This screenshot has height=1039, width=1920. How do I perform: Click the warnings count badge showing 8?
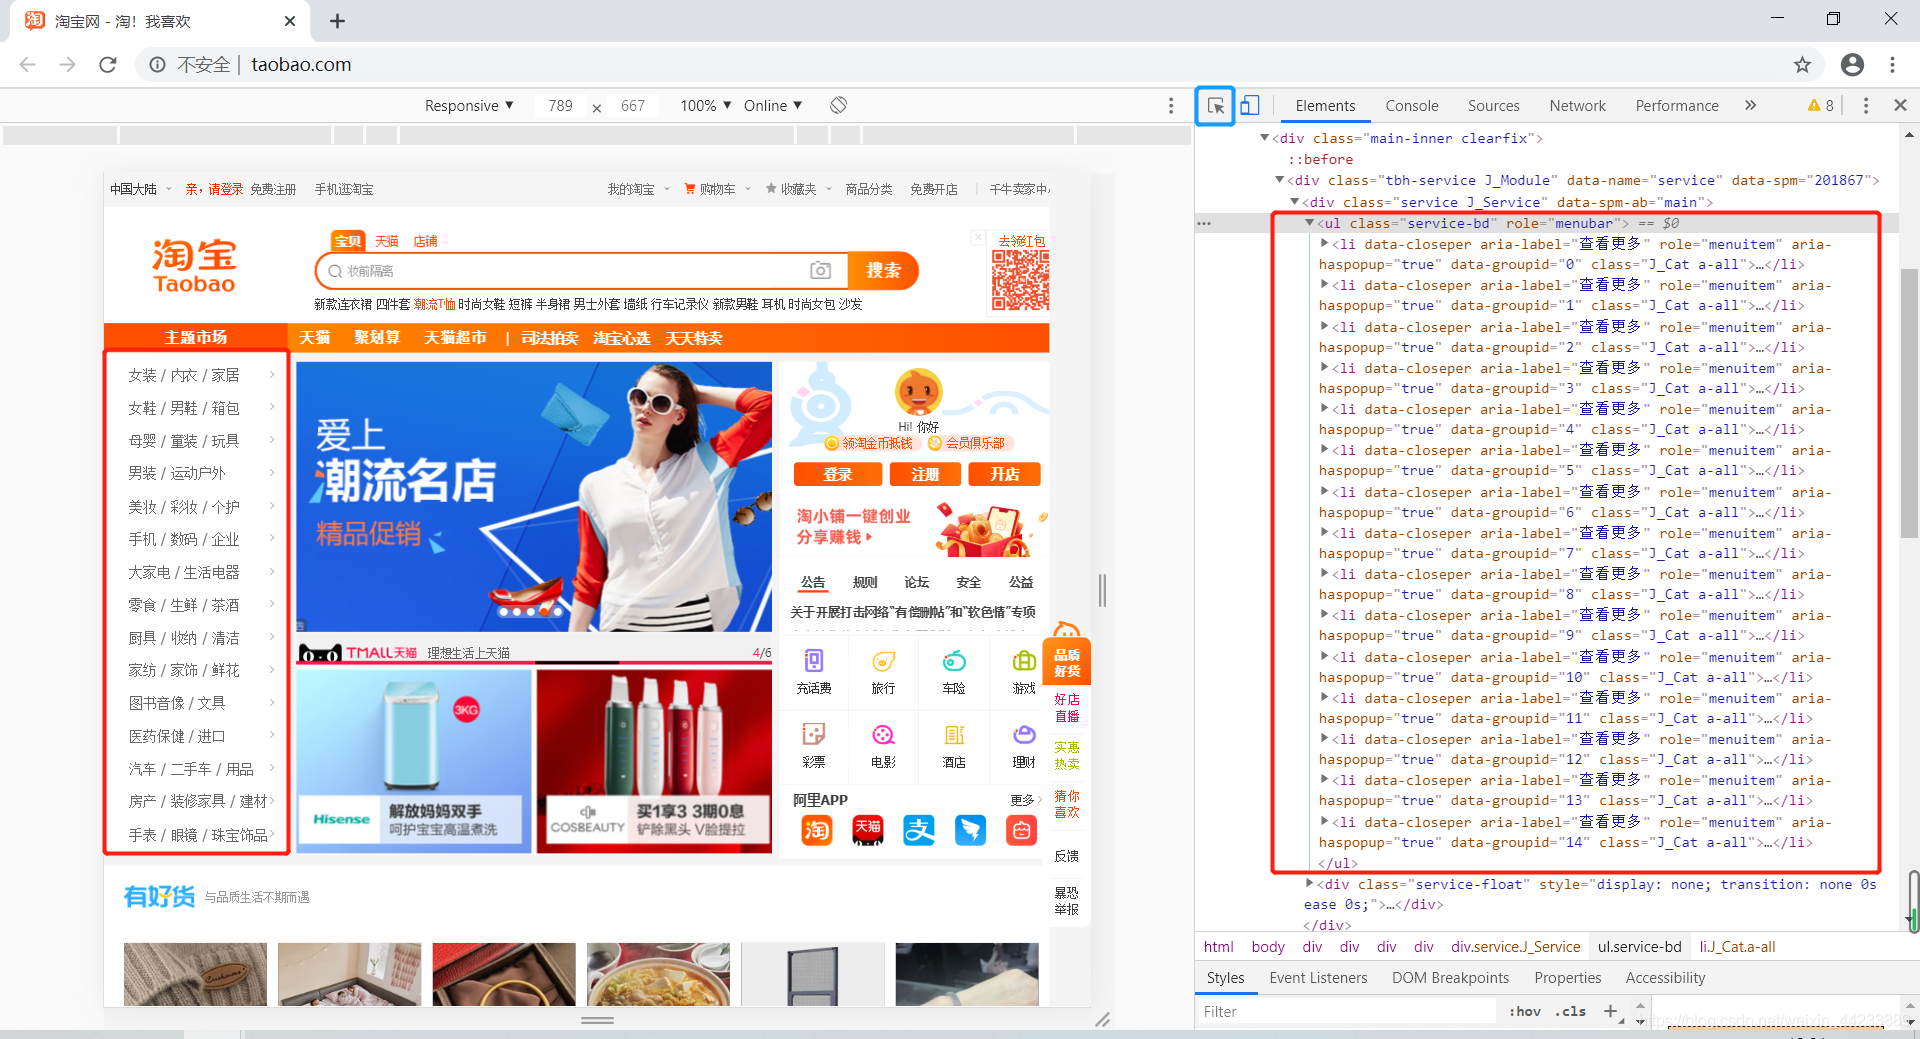point(1820,105)
